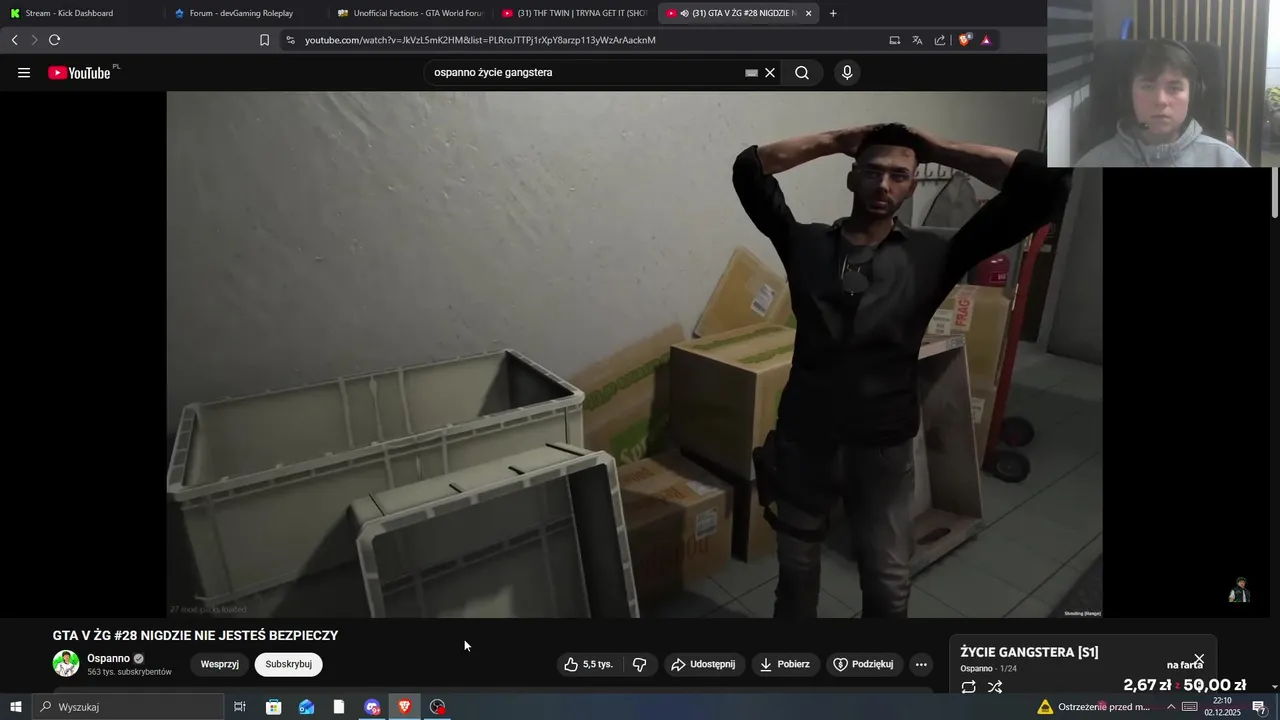Open Ospanno channel avatar

[66, 664]
